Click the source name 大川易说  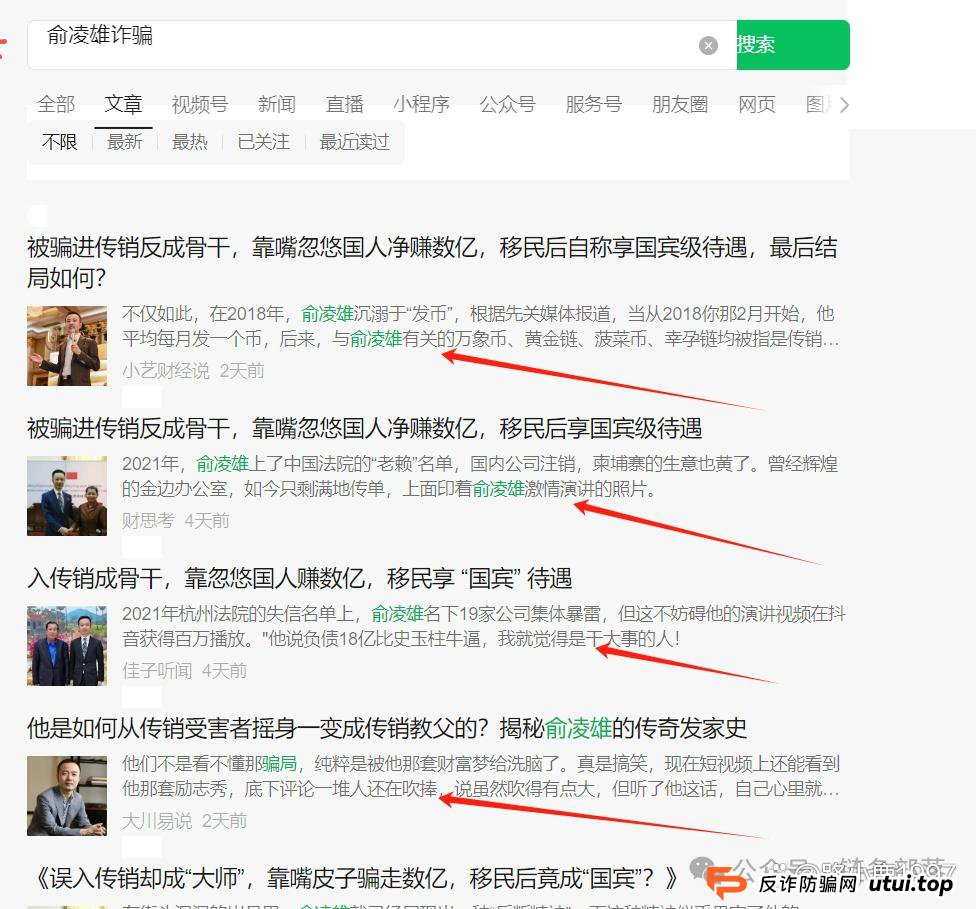pos(157,821)
